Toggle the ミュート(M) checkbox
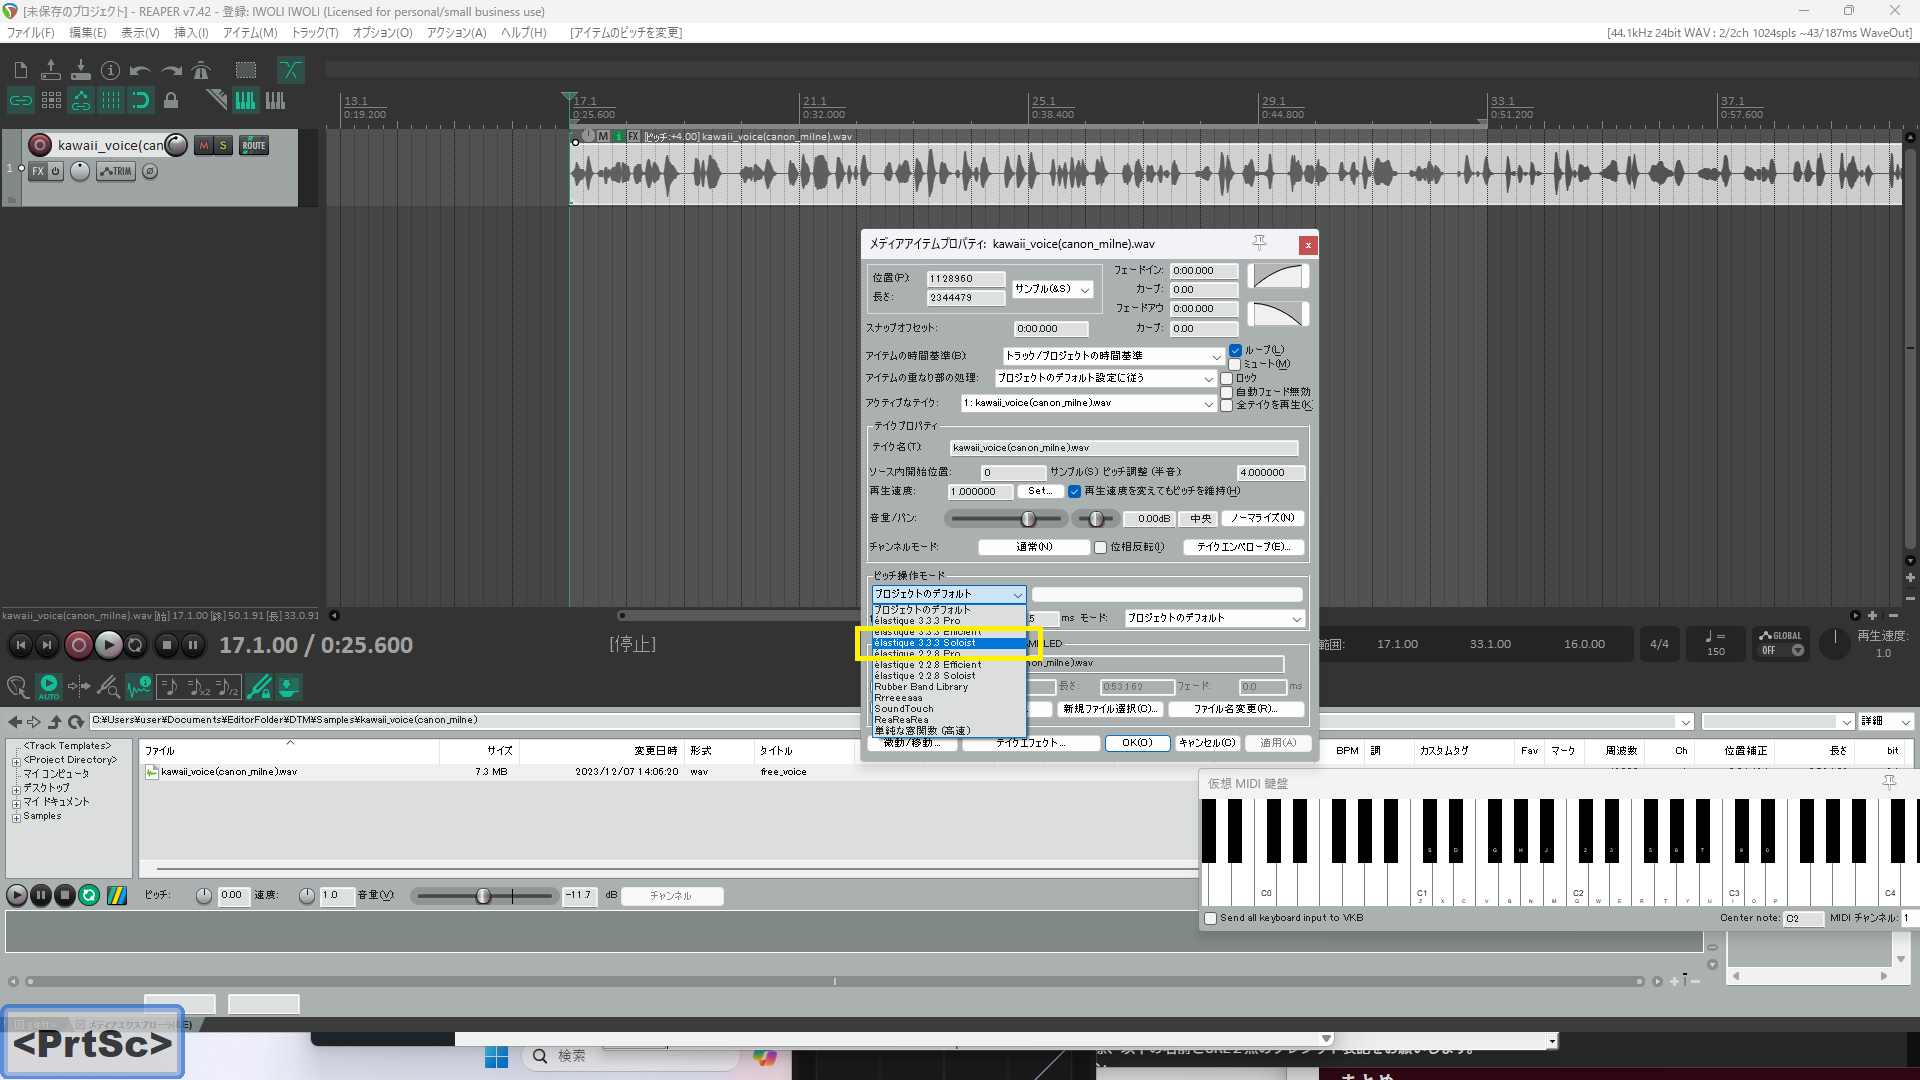Screen dimensions: 1920x1080 point(1235,364)
